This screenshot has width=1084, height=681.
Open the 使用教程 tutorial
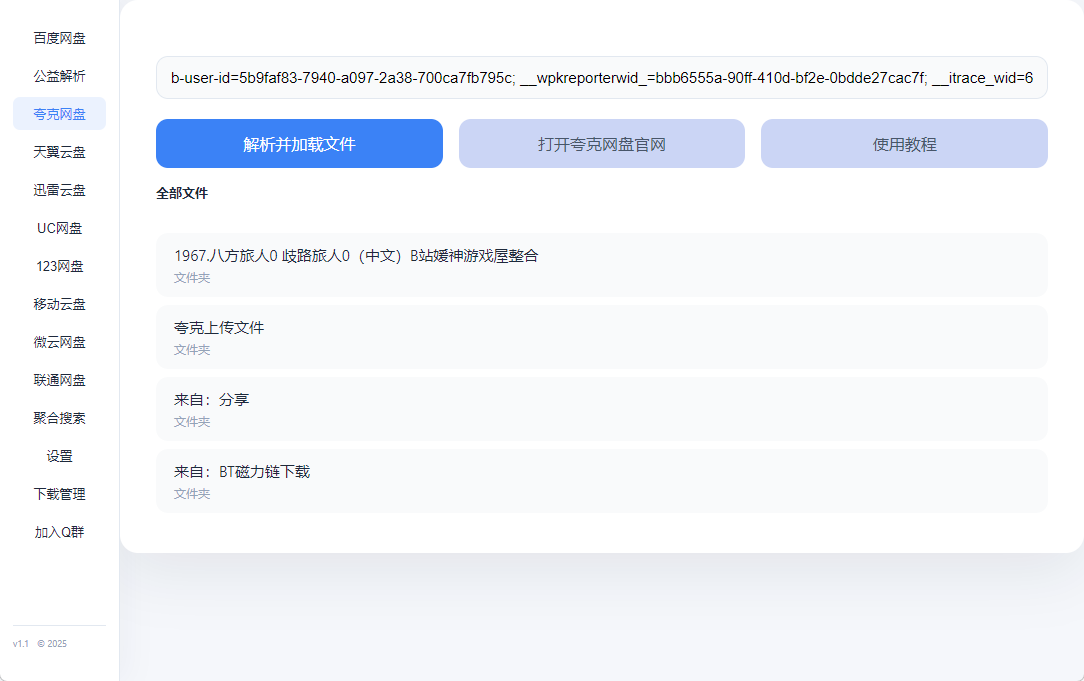tap(904, 143)
